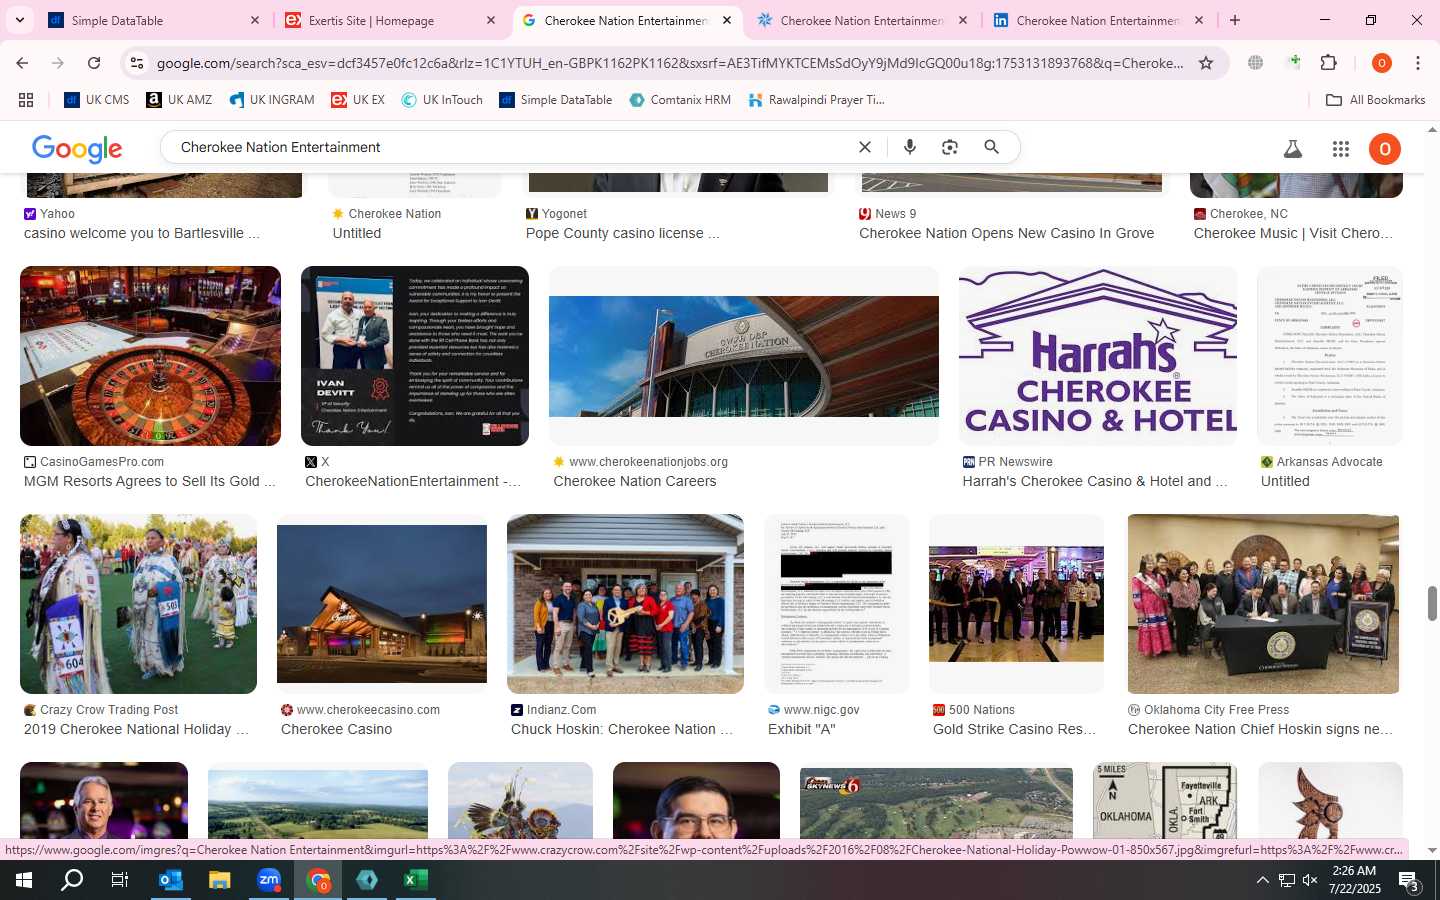Click the page vertical scrollbar thumb
Image resolution: width=1440 pixels, height=900 pixels.
pyautogui.click(x=1432, y=604)
